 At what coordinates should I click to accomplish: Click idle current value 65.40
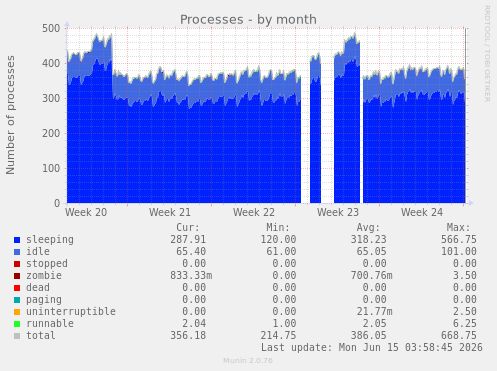(x=191, y=252)
